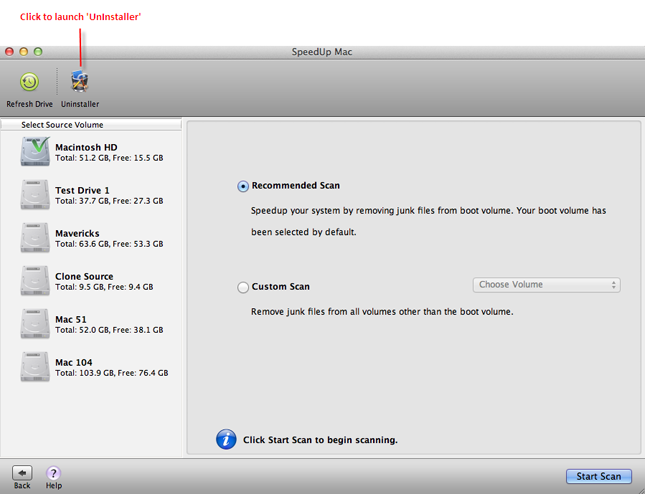Viewport: 645px width, 494px height.
Task: Launch the Uninstaller tool
Action: coord(80,81)
